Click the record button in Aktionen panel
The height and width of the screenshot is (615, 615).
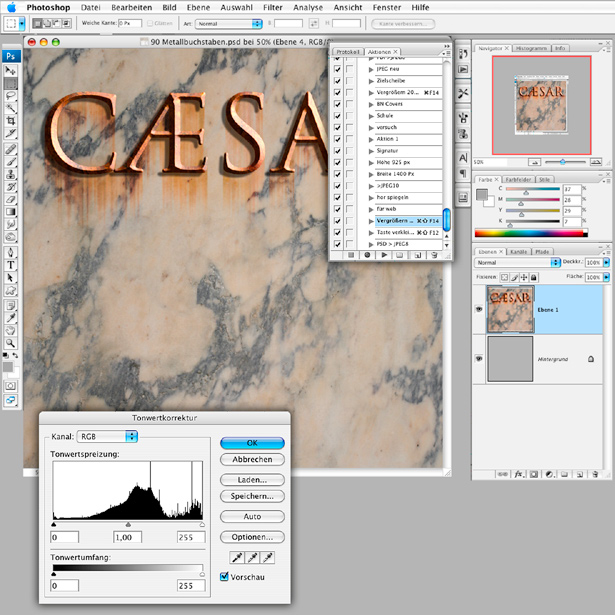tap(366, 255)
